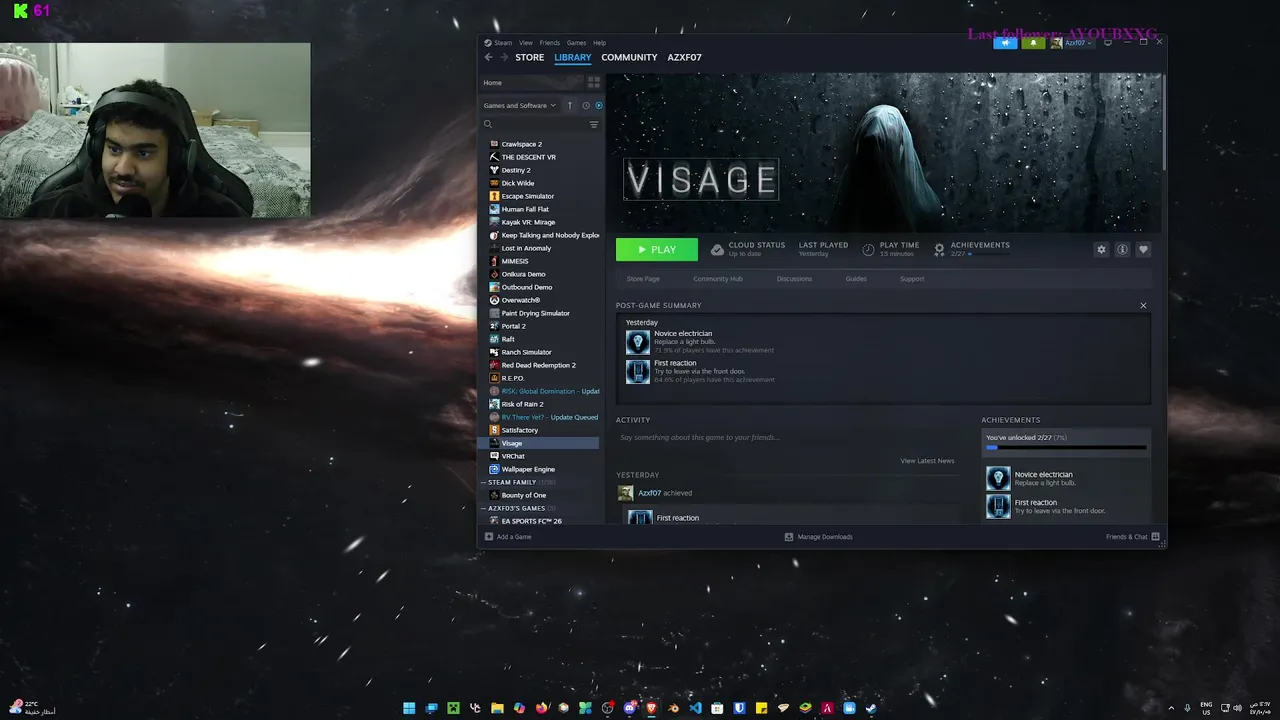Add Visage to favorites heart
This screenshot has height=720, width=1280.
[1143, 250]
